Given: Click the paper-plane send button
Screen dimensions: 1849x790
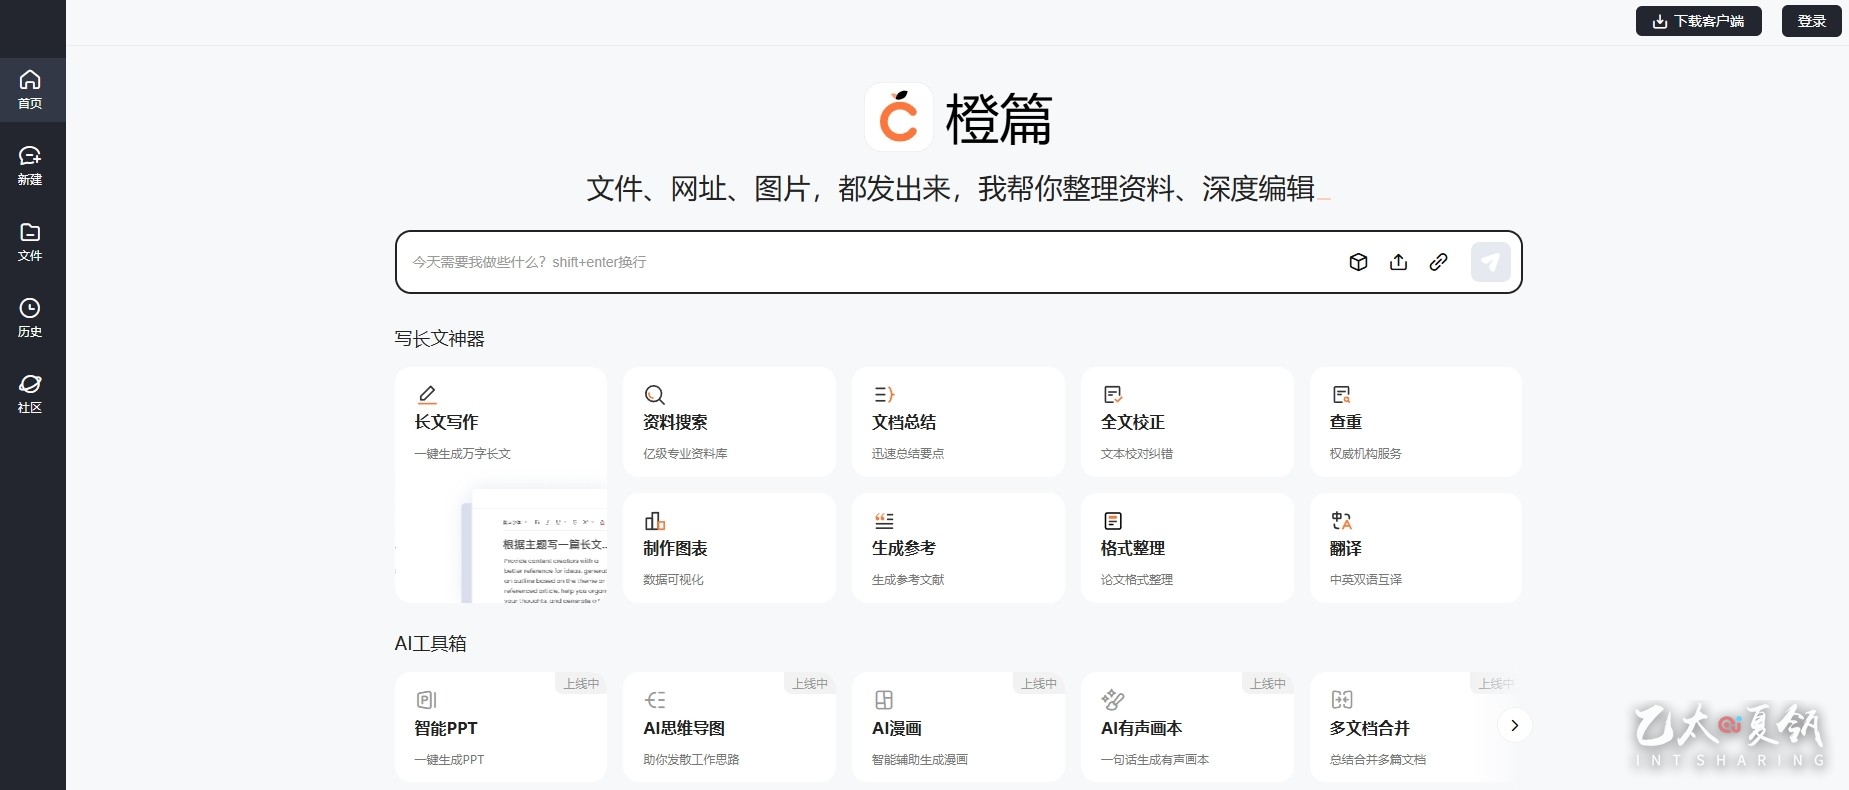Looking at the screenshot, I should point(1490,262).
